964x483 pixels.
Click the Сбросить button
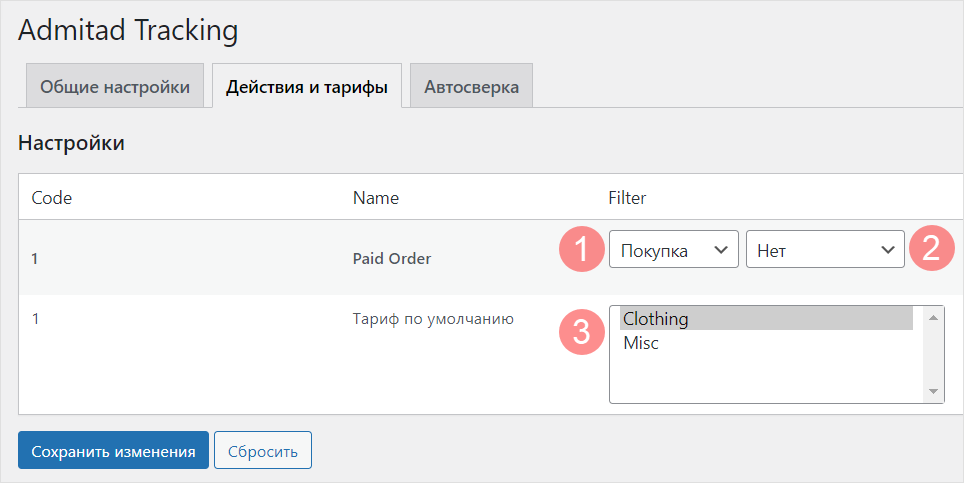tap(263, 451)
